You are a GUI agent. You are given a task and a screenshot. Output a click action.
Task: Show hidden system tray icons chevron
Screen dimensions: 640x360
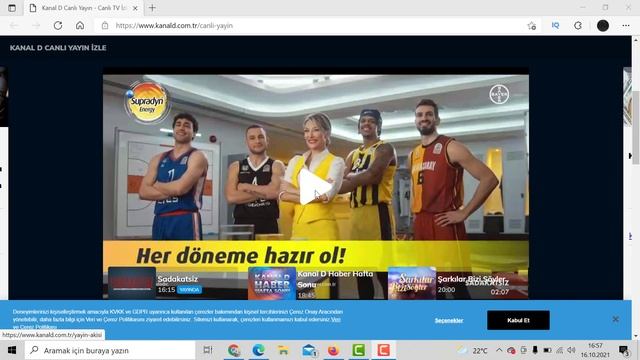(499, 350)
